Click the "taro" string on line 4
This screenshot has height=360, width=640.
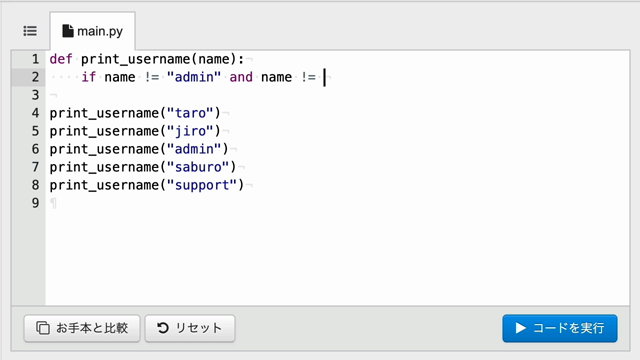(190, 113)
